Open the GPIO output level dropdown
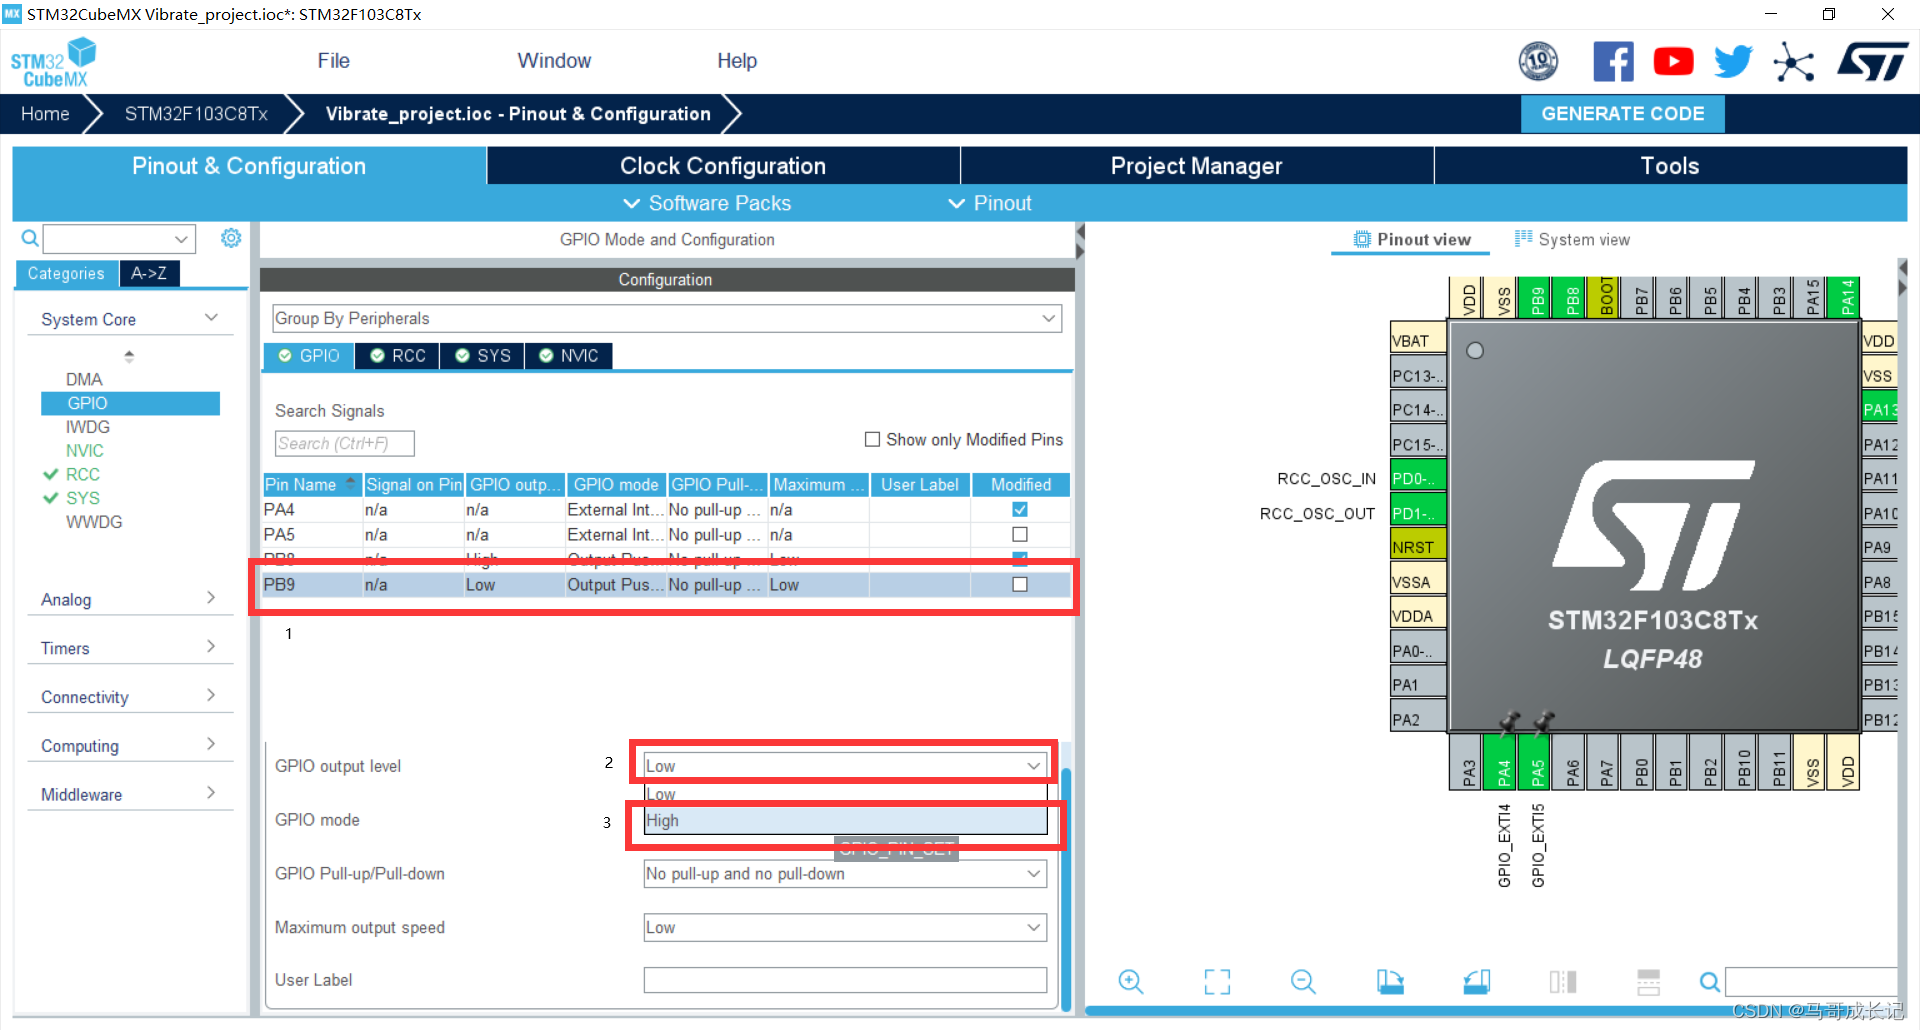Screen dimensions: 1920x1030 (x=845, y=766)
